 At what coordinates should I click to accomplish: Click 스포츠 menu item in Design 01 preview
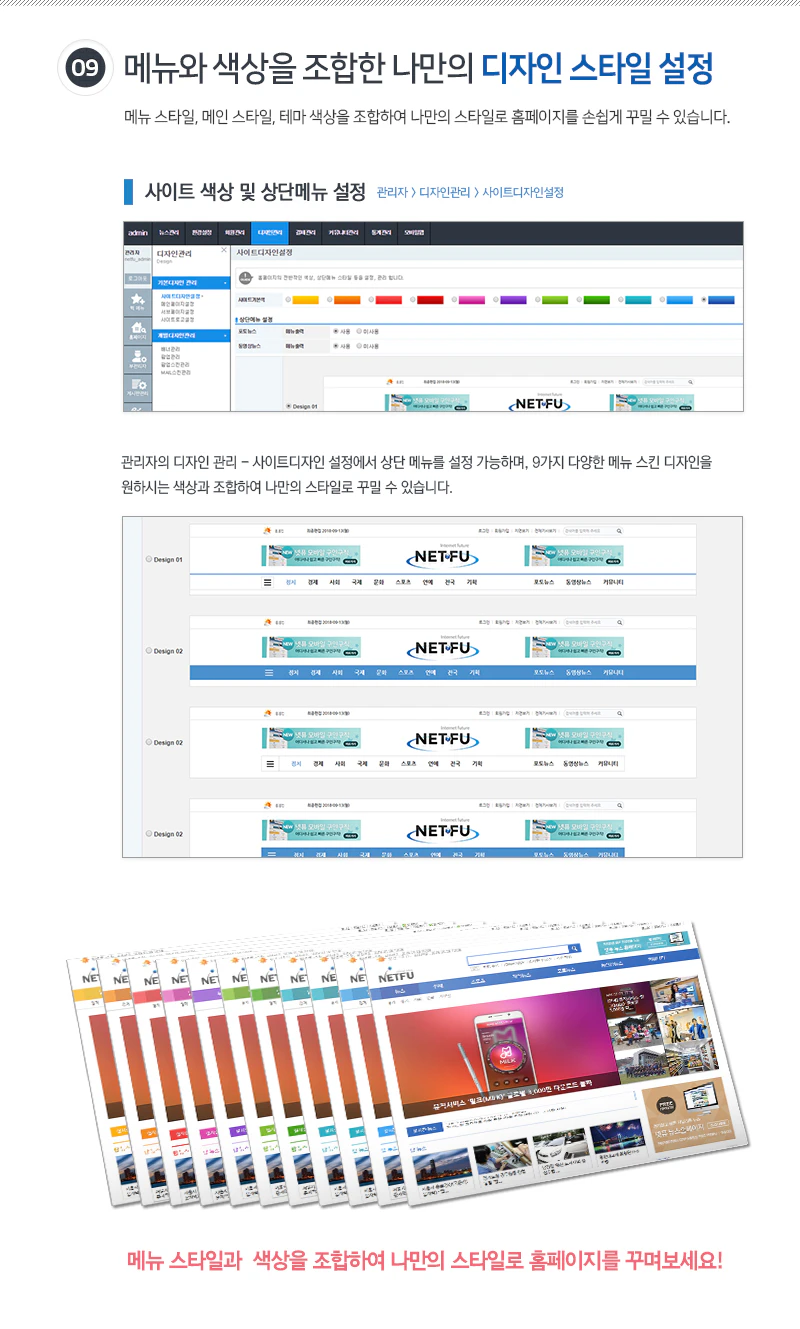pos(403,581)
